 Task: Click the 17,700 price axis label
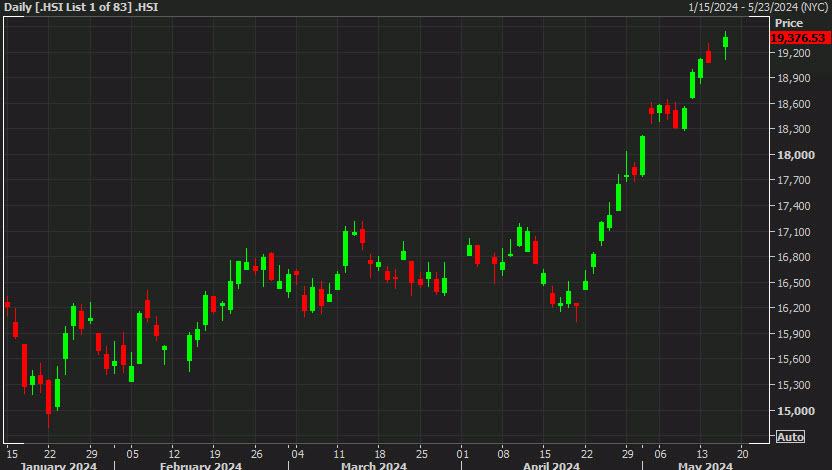point(794,180)
